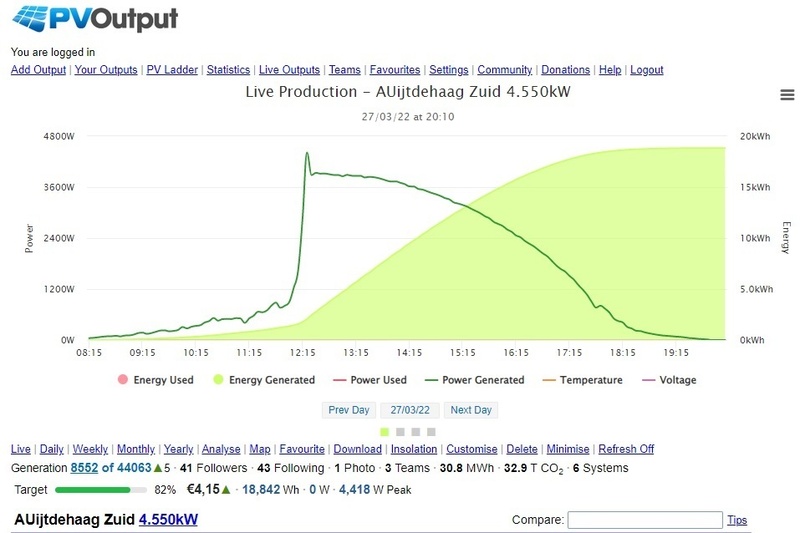This screenshot has width=800, height=533.
Task: Open the chart hamburger menu icon
Action: (x=787, y=95)
